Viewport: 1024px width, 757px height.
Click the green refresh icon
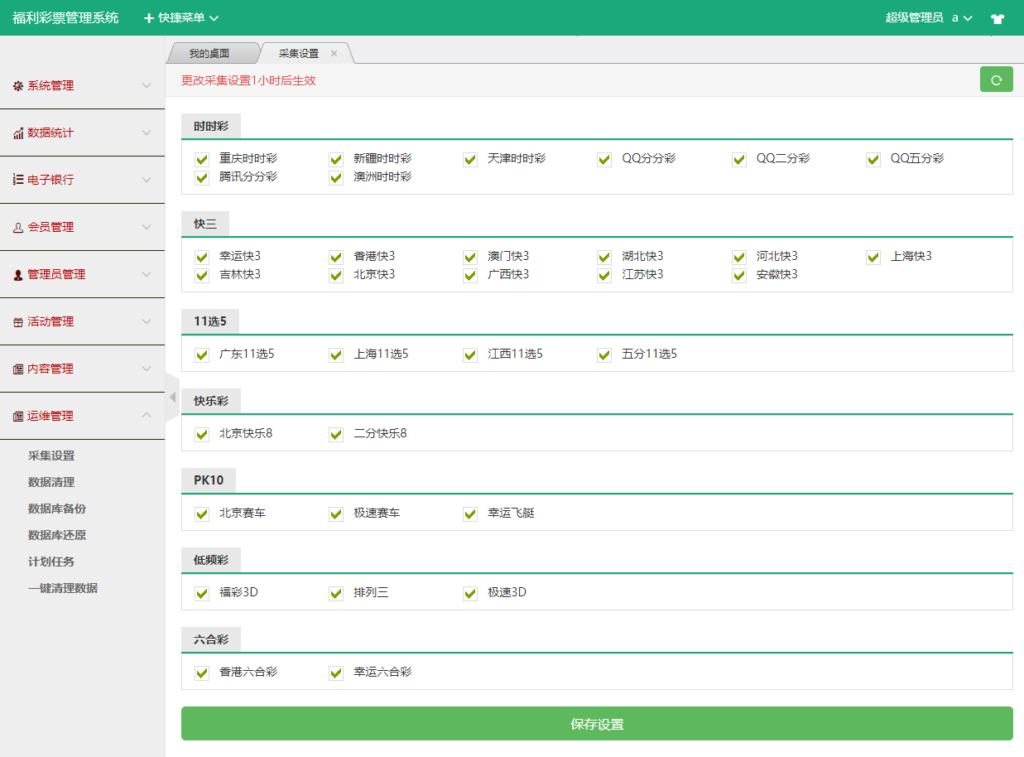point(996,78)
